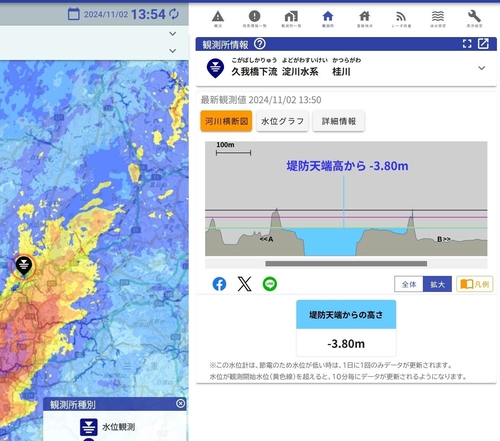Share via the LINE icon
The image size is (500, 441).
[270, 284]
